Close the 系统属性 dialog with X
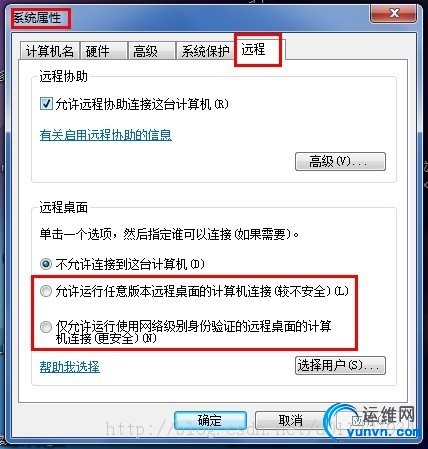The width and height of the screenshot is (428, 449). click(394, 13)
